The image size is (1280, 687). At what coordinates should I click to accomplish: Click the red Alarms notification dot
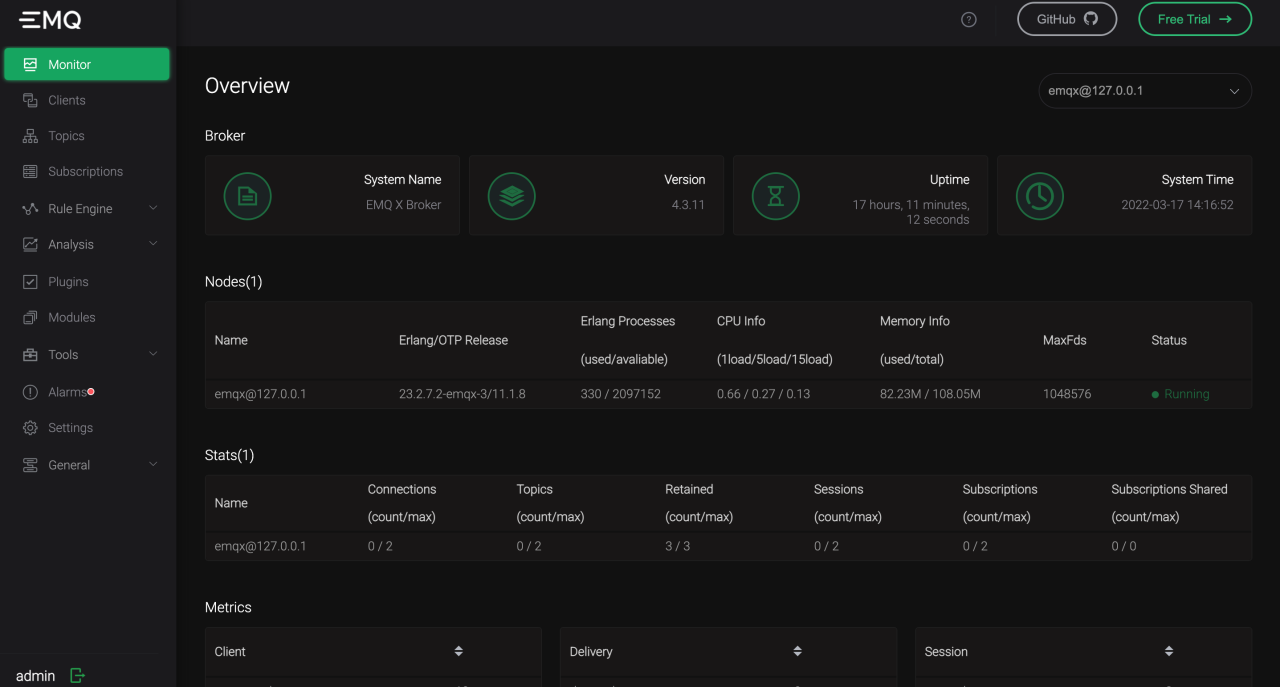(x=91, y=392)
